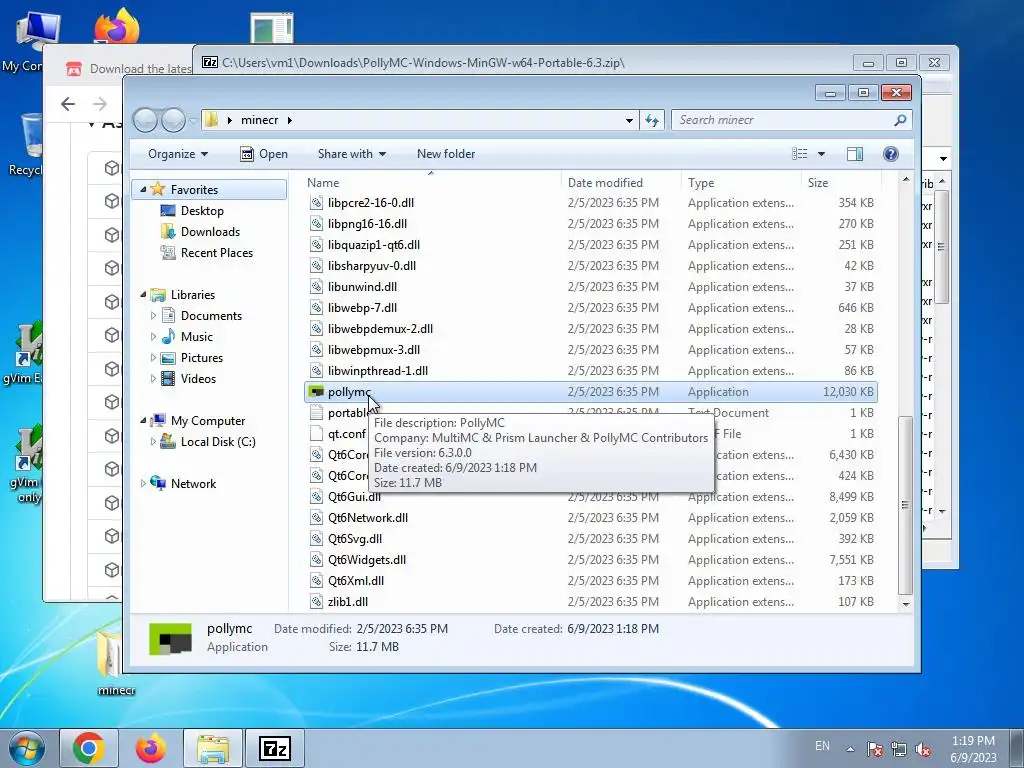The height and width of the screenshot is (768, 1024).
Task: Open Chrome from taskbar
Action: [x=89, y=748]
